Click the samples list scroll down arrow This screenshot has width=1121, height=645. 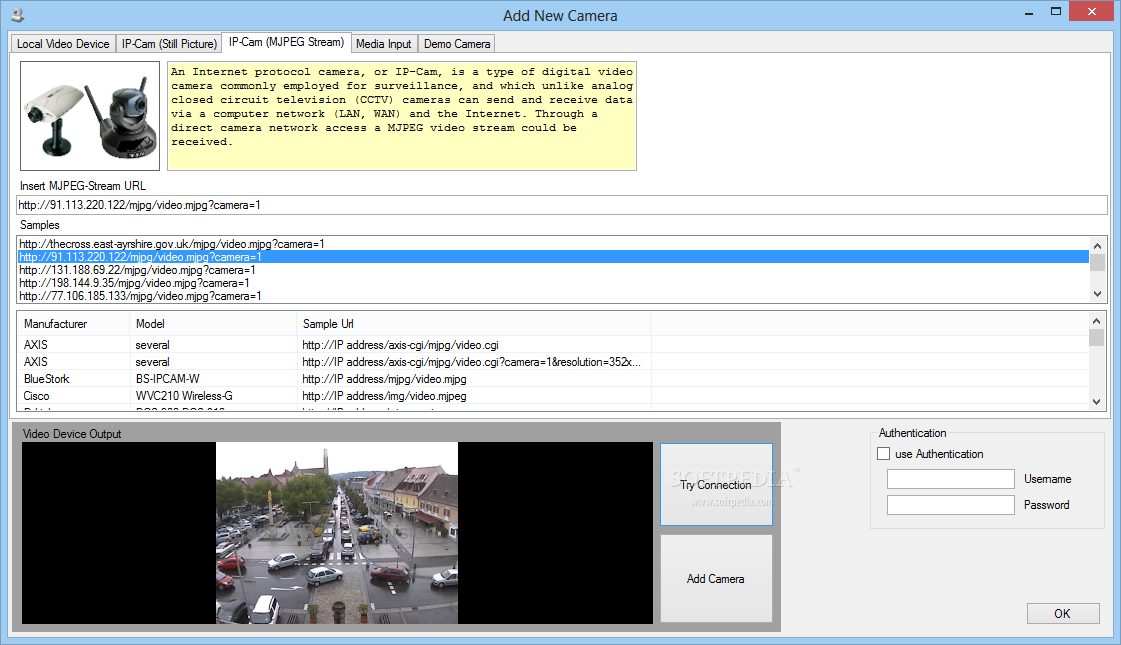(x=1097, y=294)
